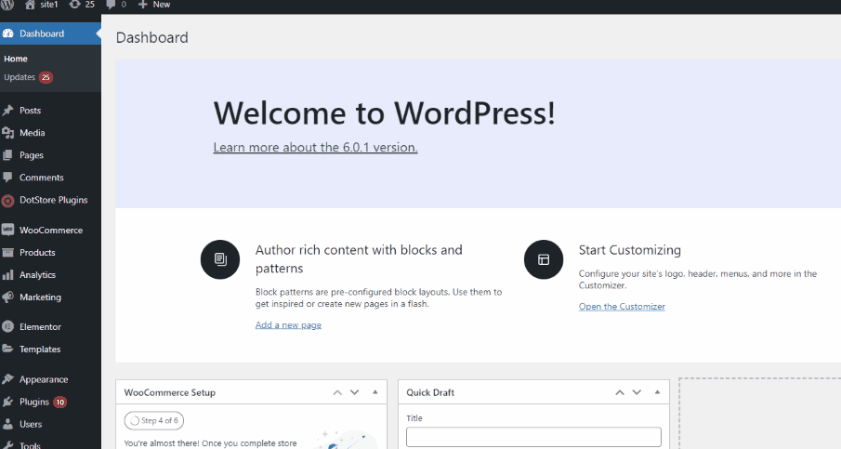This screenshot has width=841, height=449.
Task: Open the Products menu label
Action: tap(38, 253)
